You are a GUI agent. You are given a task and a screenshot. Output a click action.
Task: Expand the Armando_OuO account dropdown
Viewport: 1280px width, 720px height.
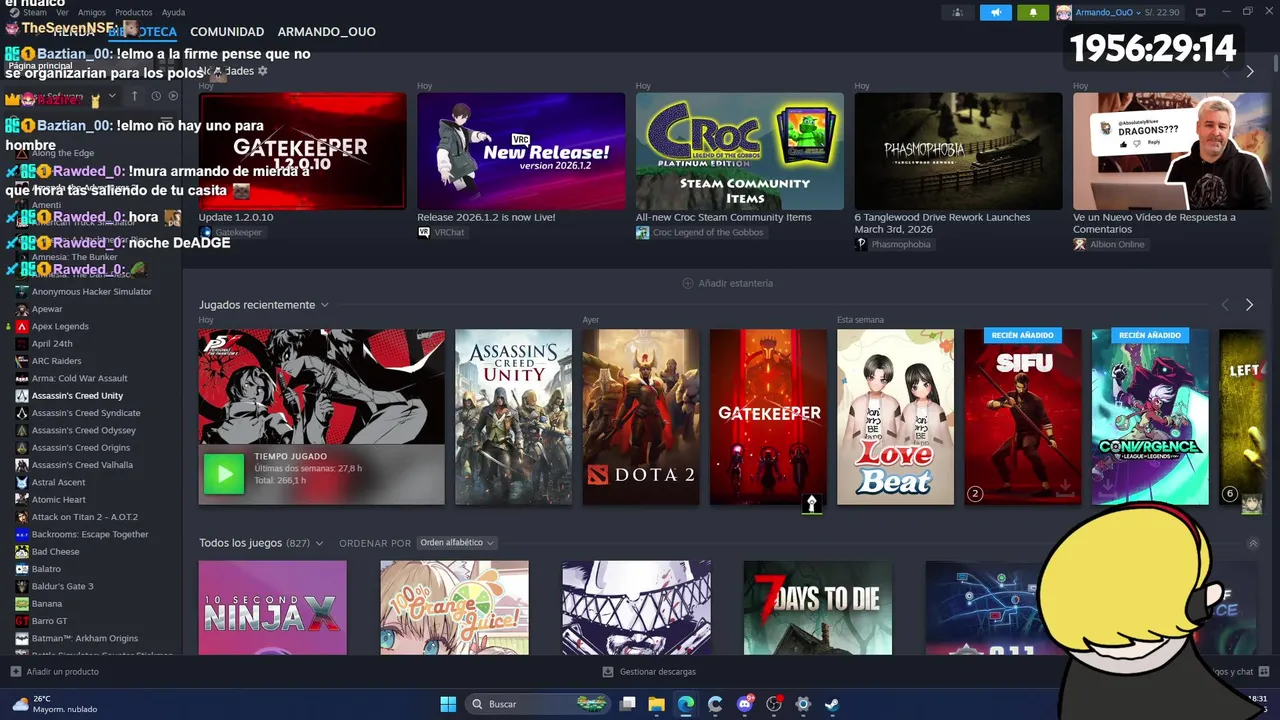point(1138,13)
